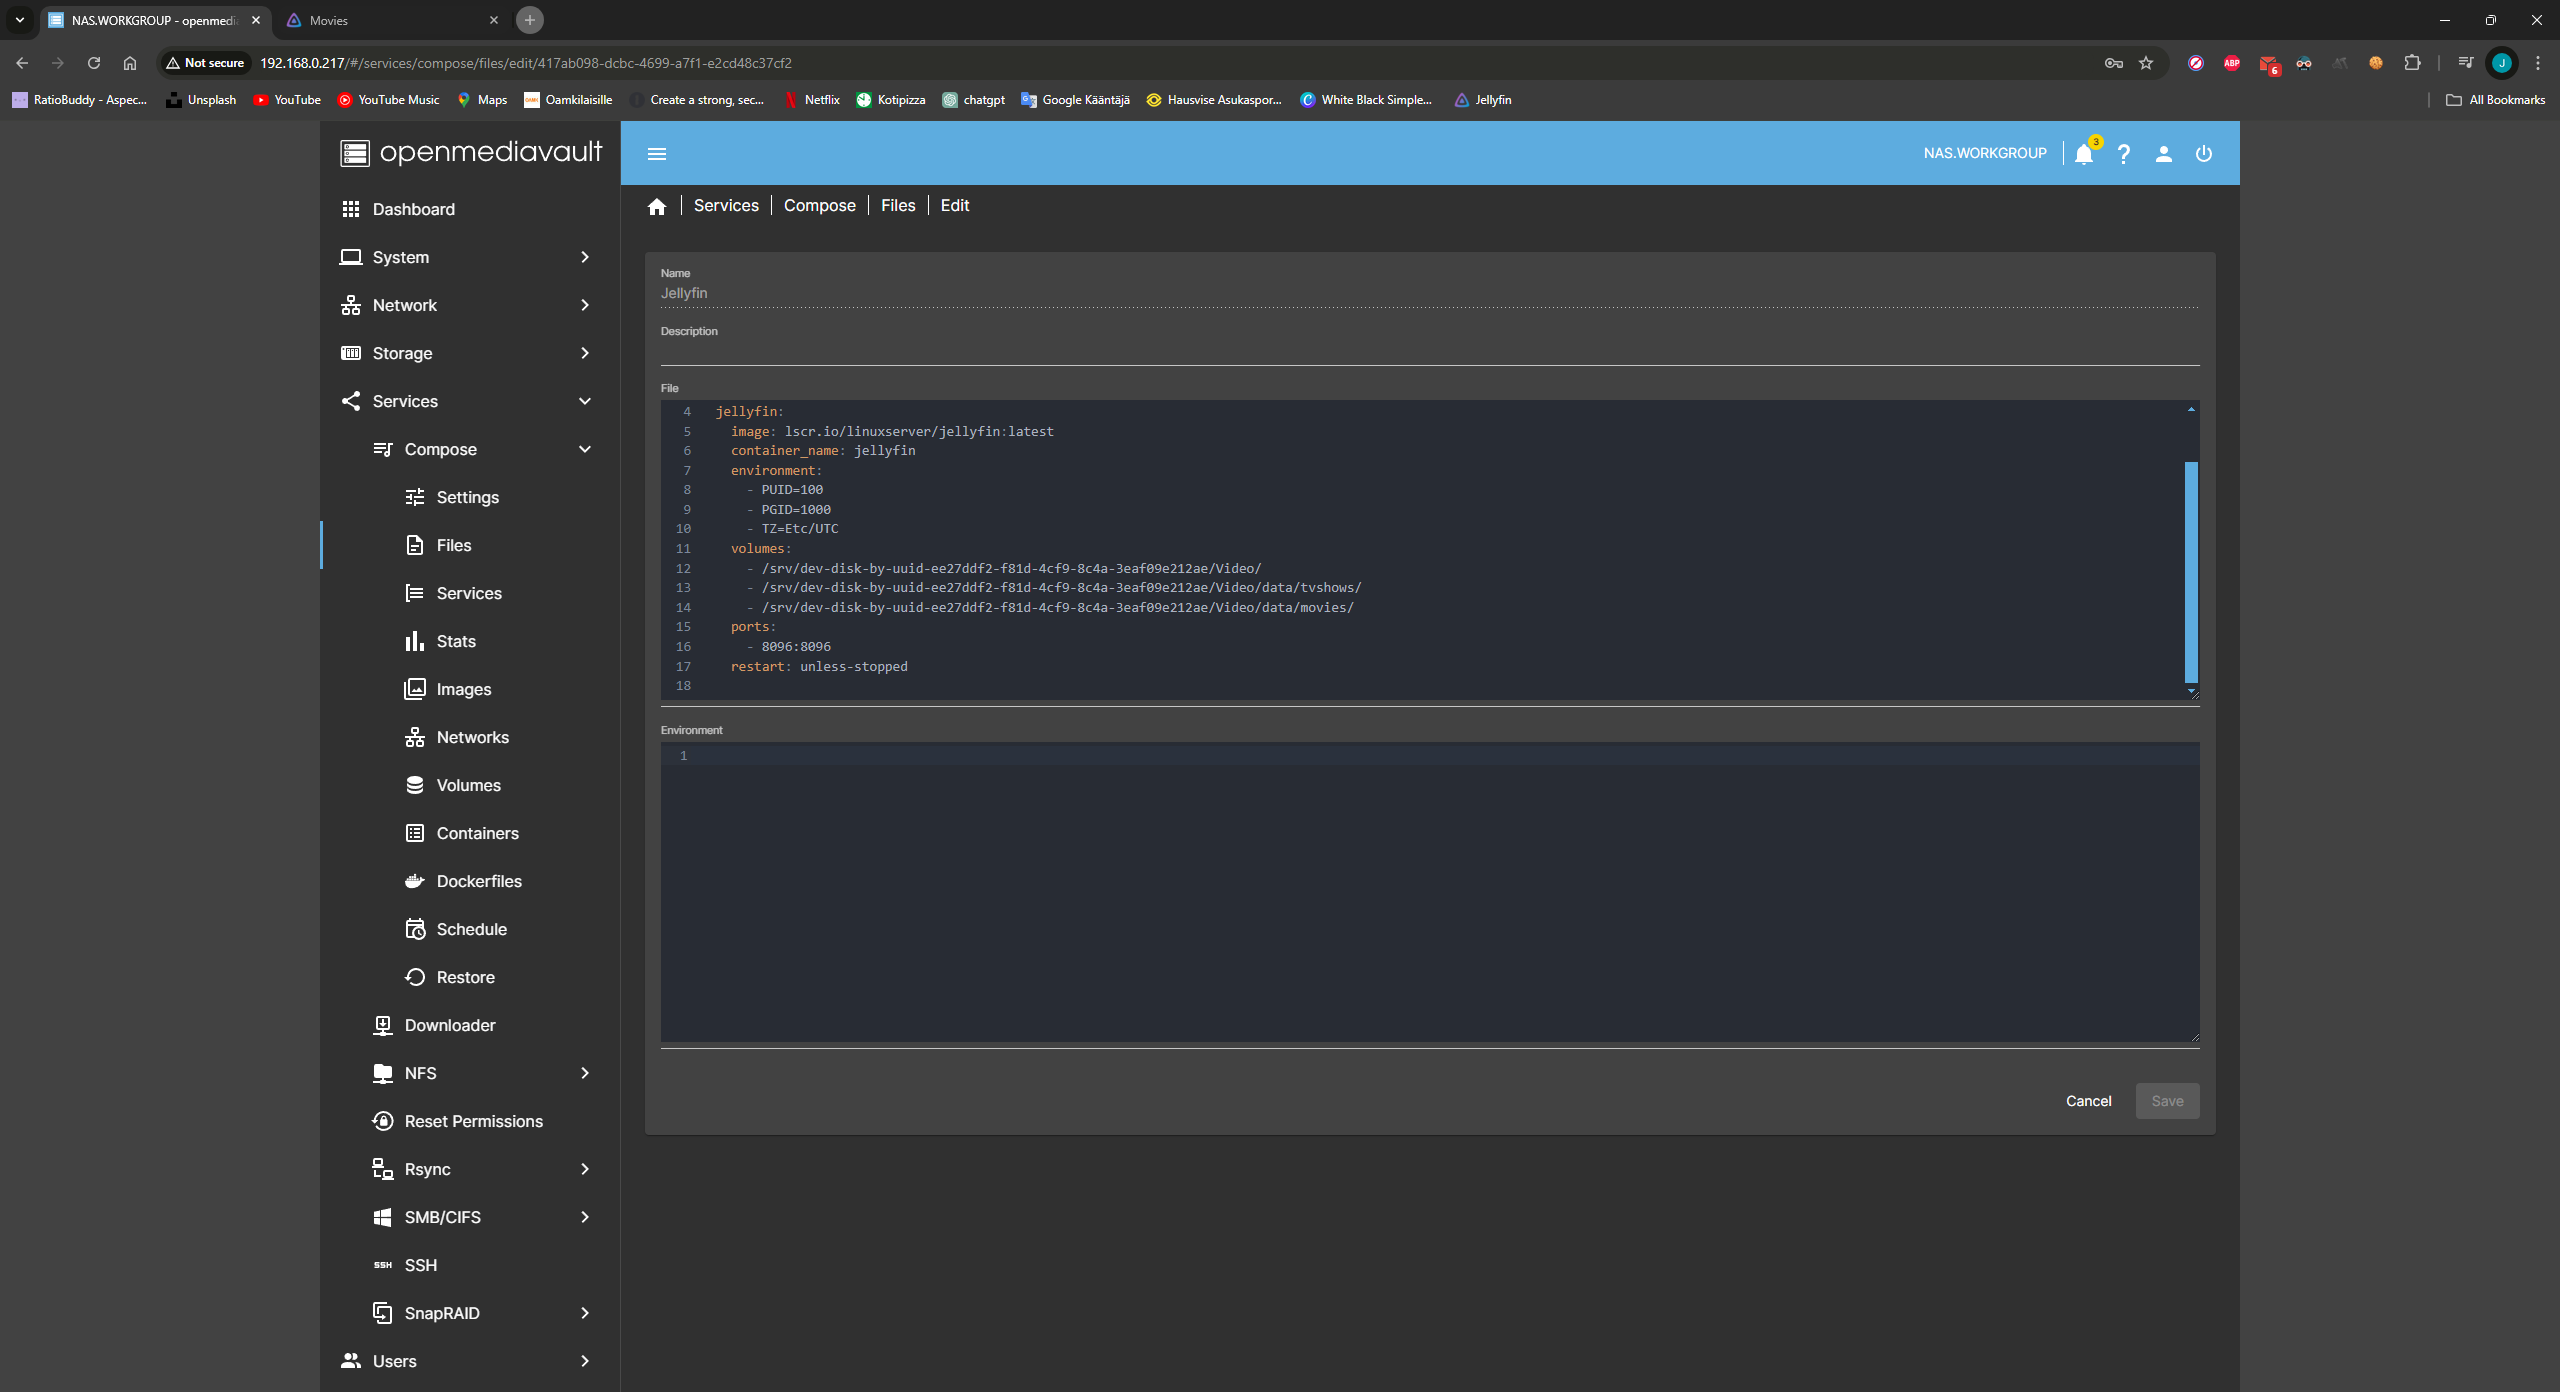This screenshot has height=1392, width=2560.
Task: Click the File editor vertical scrollbar
Action: [x=2191, y=570]
